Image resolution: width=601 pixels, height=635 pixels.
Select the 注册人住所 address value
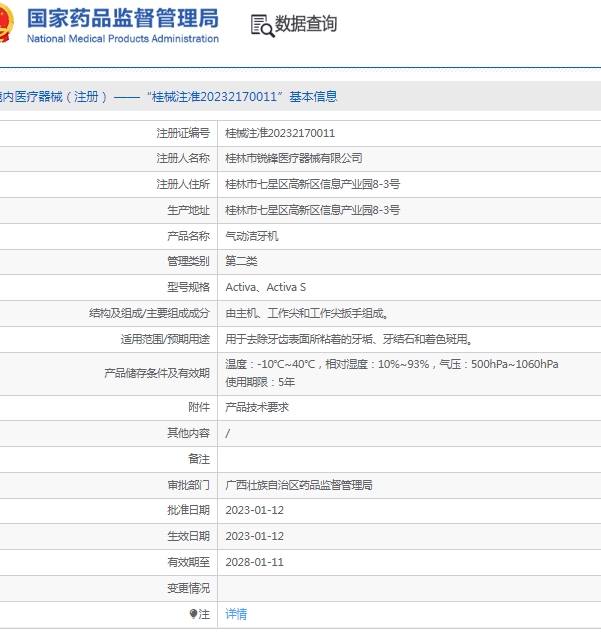pos(313,184)
